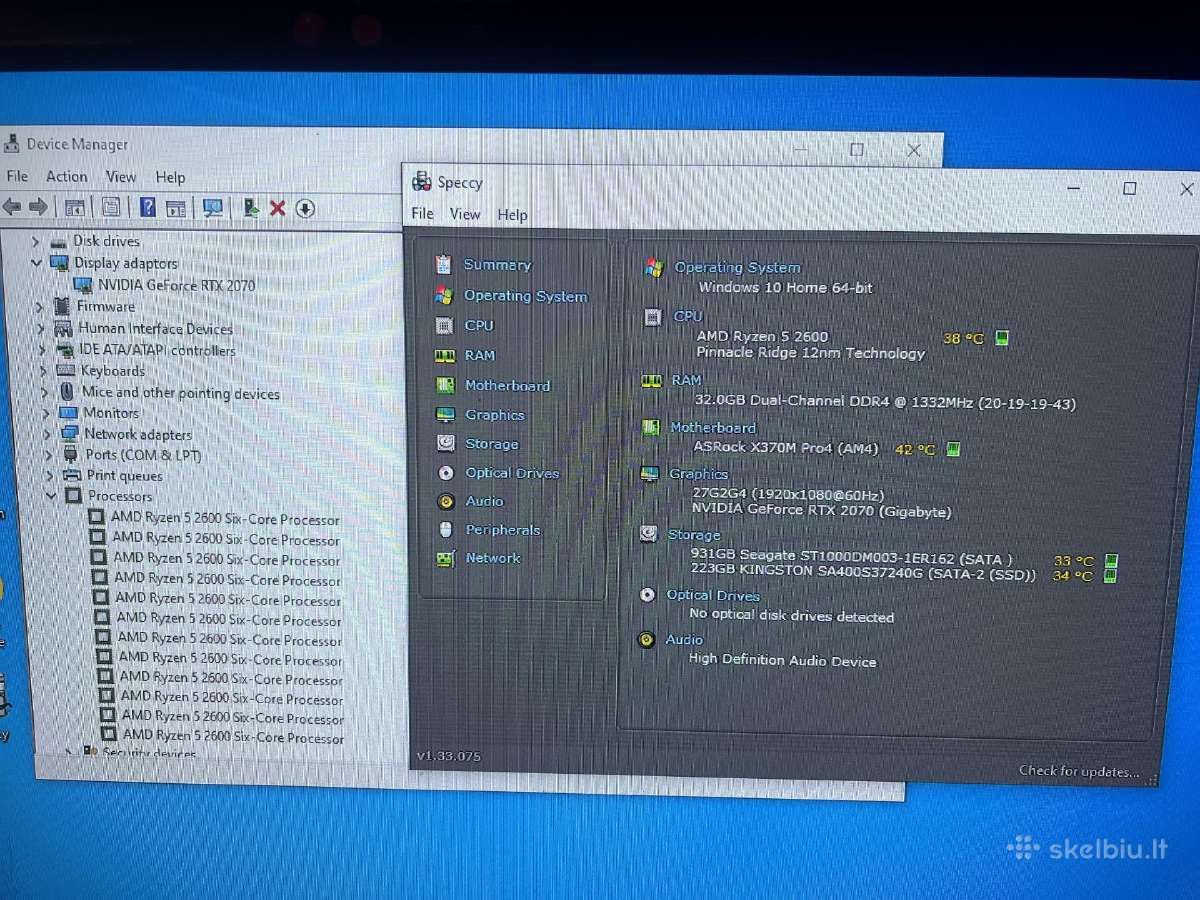Image resolution: width=1200 pixels, height=900 pixels.
Task: Open Motherboard heading link in Speccy summary
Action: [713, 427]
